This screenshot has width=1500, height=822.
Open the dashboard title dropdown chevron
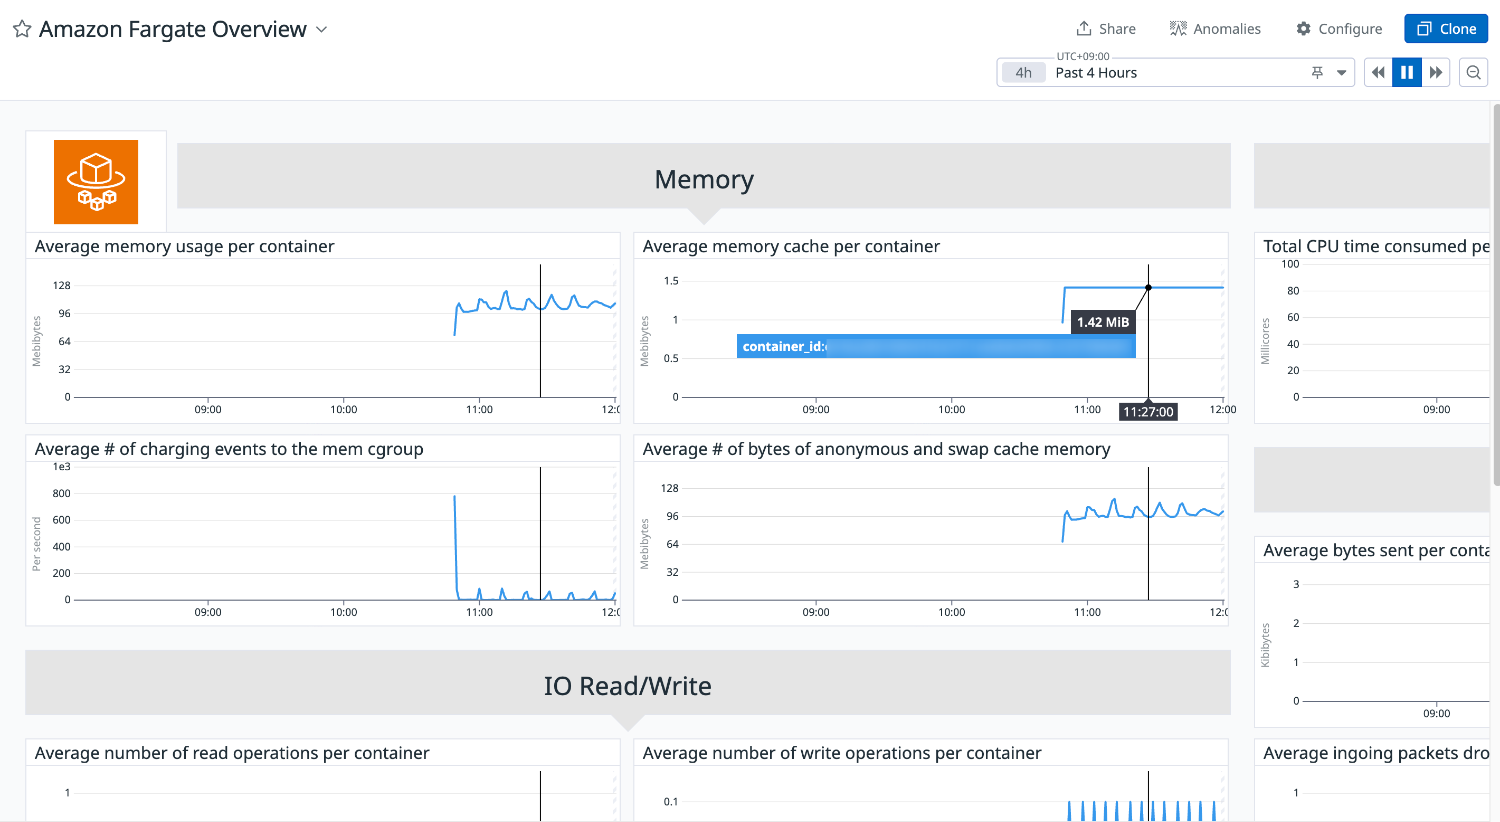[x=321, y=30]
